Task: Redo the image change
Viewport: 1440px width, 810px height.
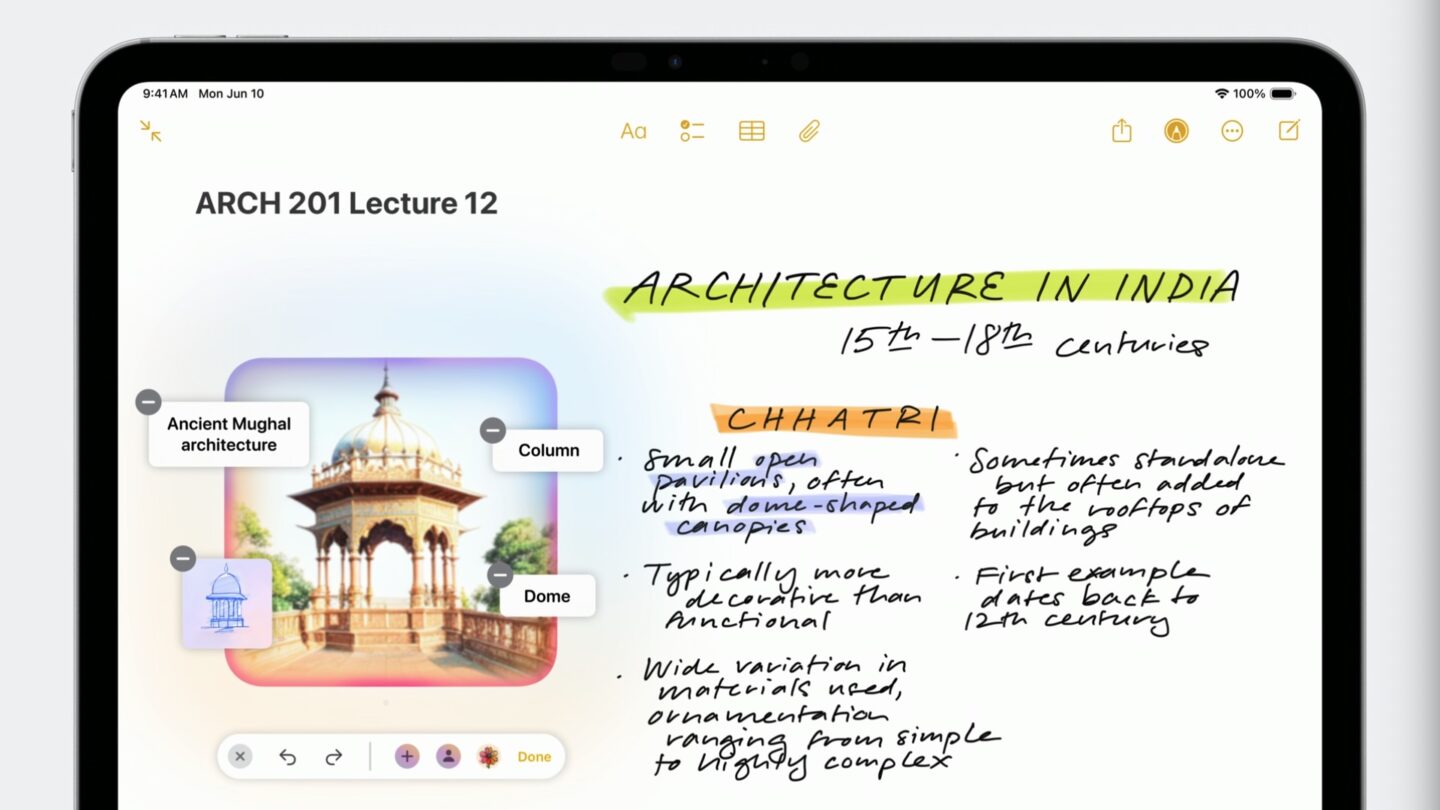Action: (x=334, y=757)
